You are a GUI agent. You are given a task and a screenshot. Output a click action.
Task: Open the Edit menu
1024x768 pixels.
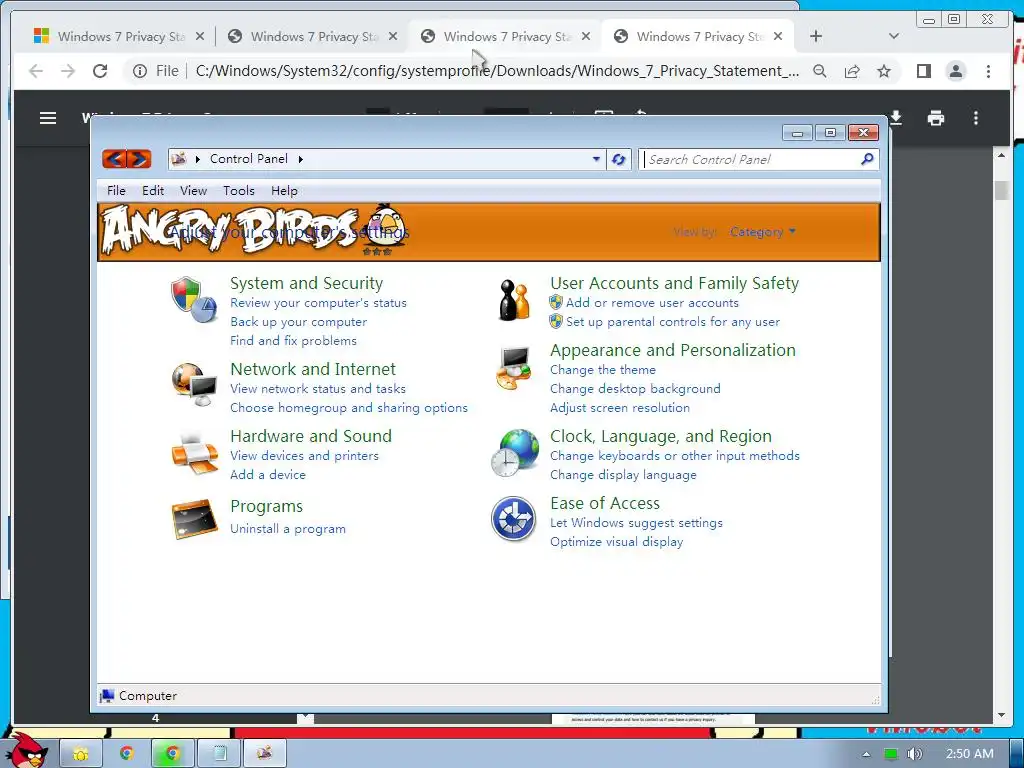153,191
